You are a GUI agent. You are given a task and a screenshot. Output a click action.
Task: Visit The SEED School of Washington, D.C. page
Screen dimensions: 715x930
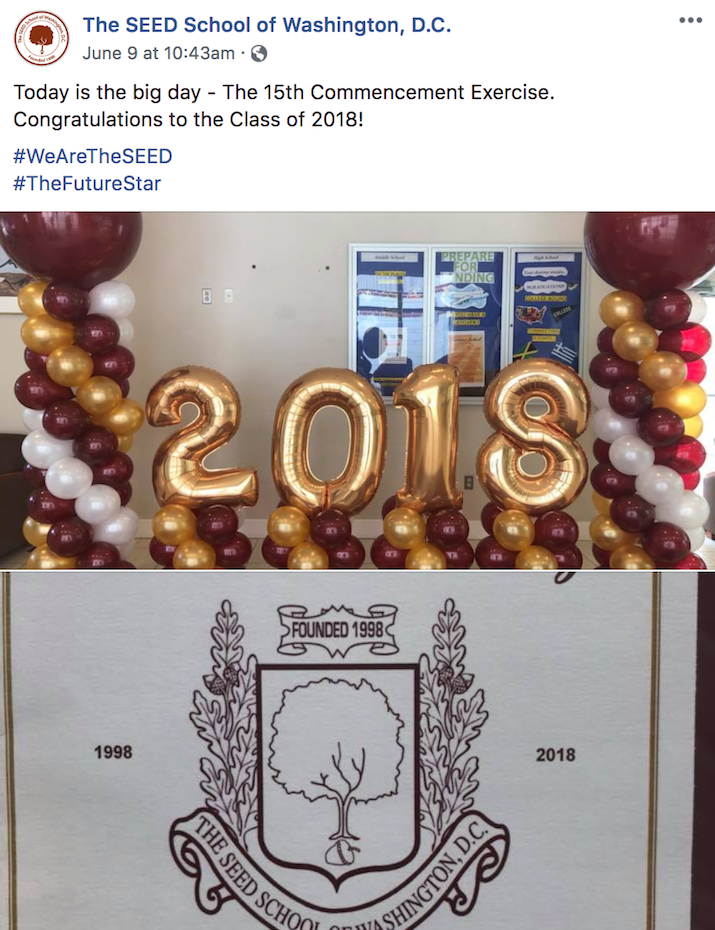[x=267, y=25]
